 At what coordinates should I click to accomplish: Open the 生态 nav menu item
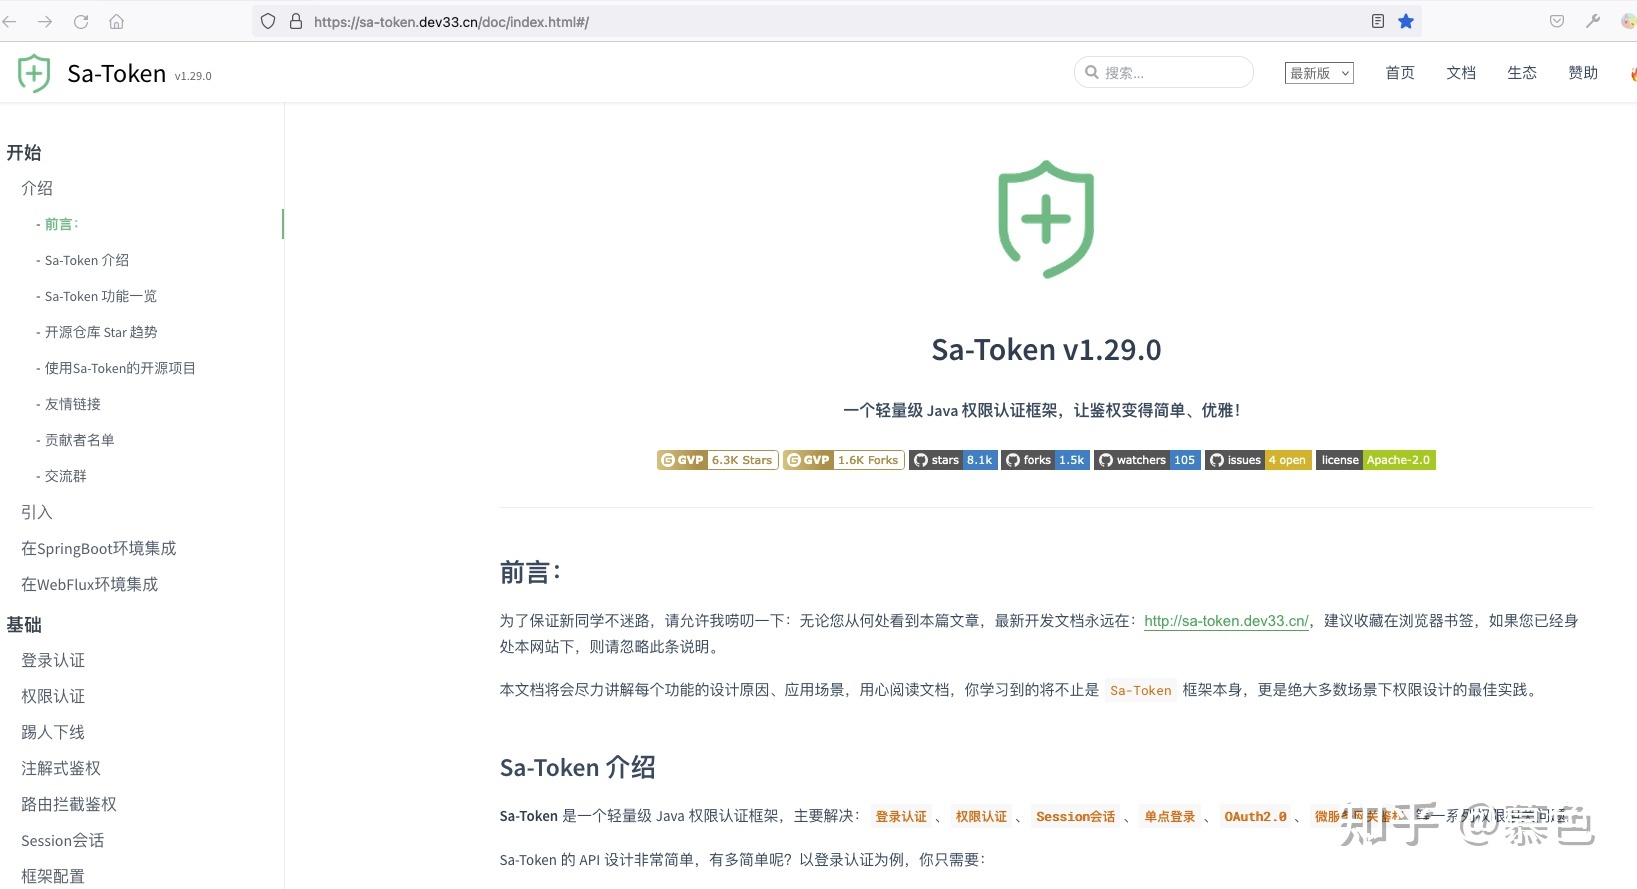pos(1522,72)
